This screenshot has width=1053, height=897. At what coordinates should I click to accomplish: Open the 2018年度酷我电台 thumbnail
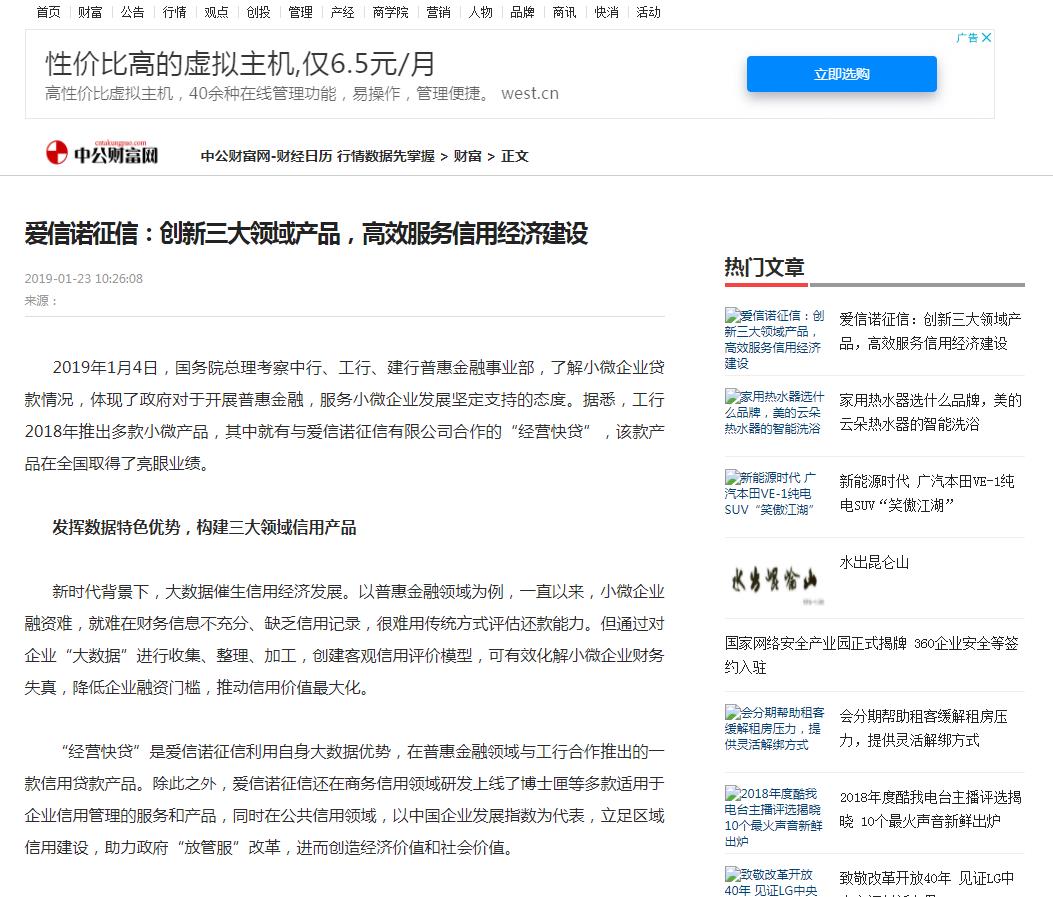tap(774, 817)
